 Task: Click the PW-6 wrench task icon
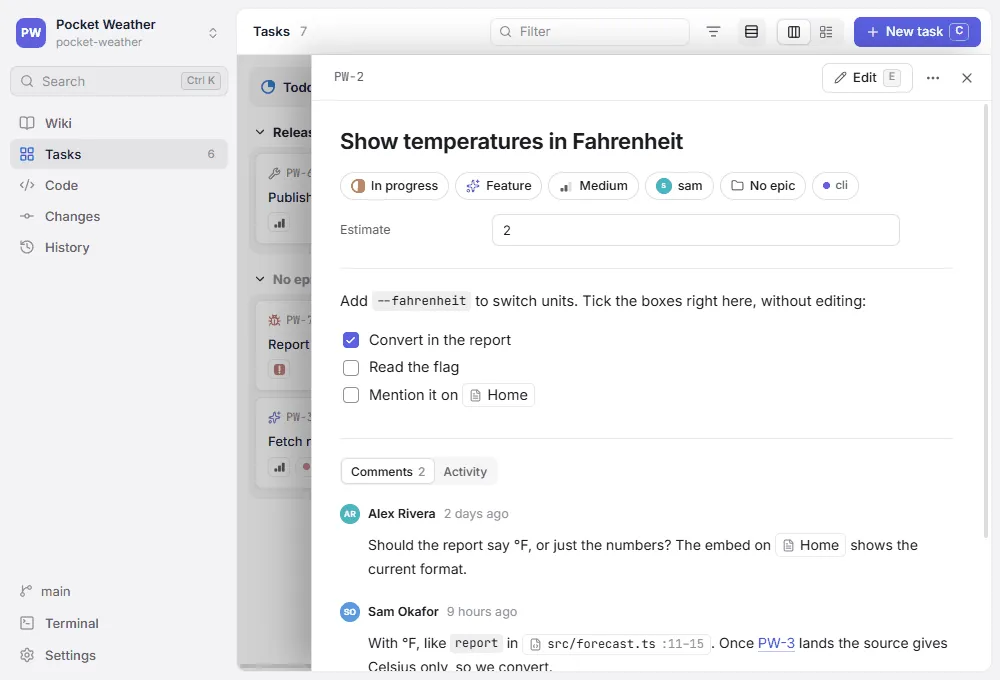coord(274,173)
